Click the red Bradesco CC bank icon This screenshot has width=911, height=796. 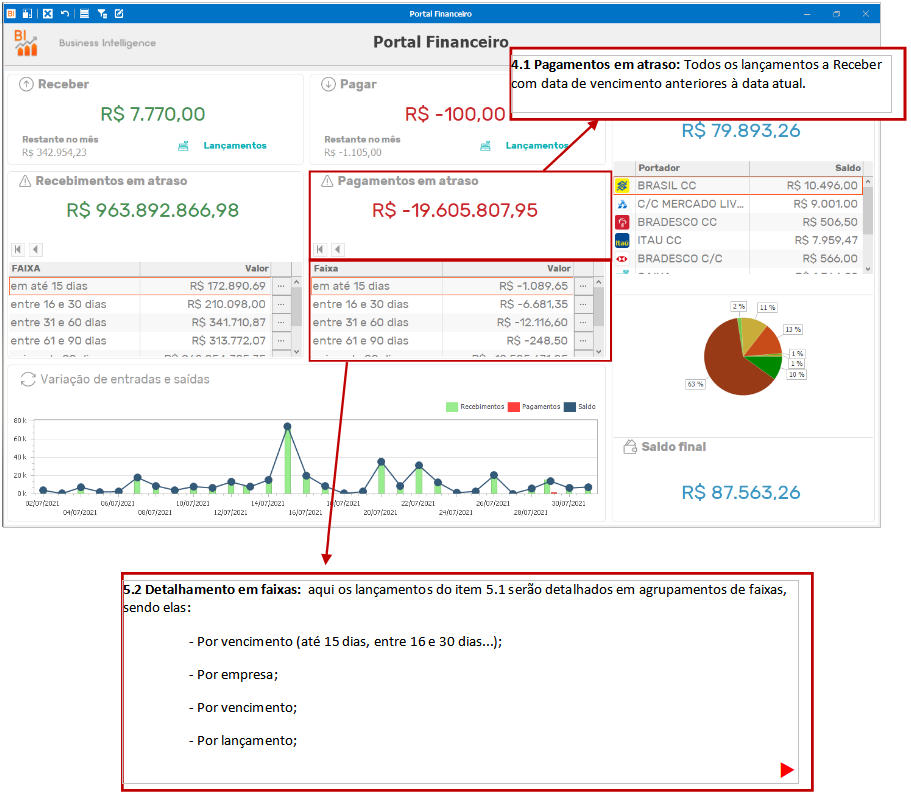point(622,222)
